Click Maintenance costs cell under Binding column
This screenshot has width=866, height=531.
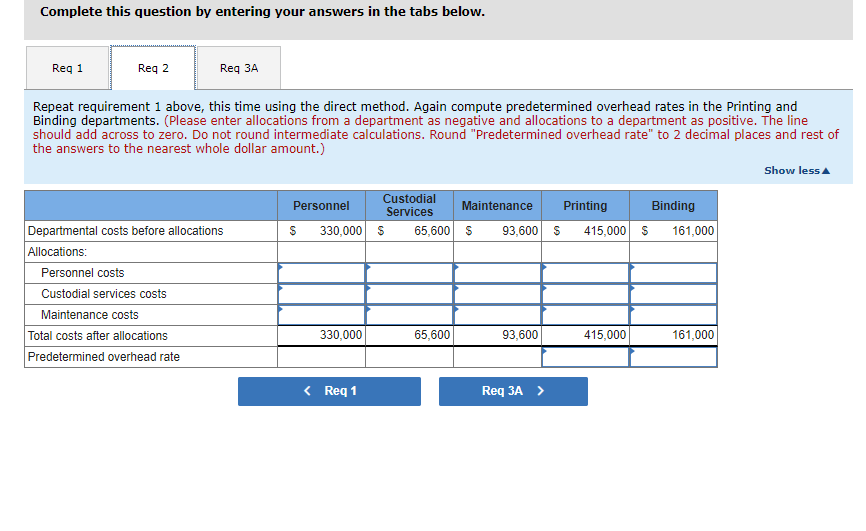pyautogui.click(x=673, y=315)
